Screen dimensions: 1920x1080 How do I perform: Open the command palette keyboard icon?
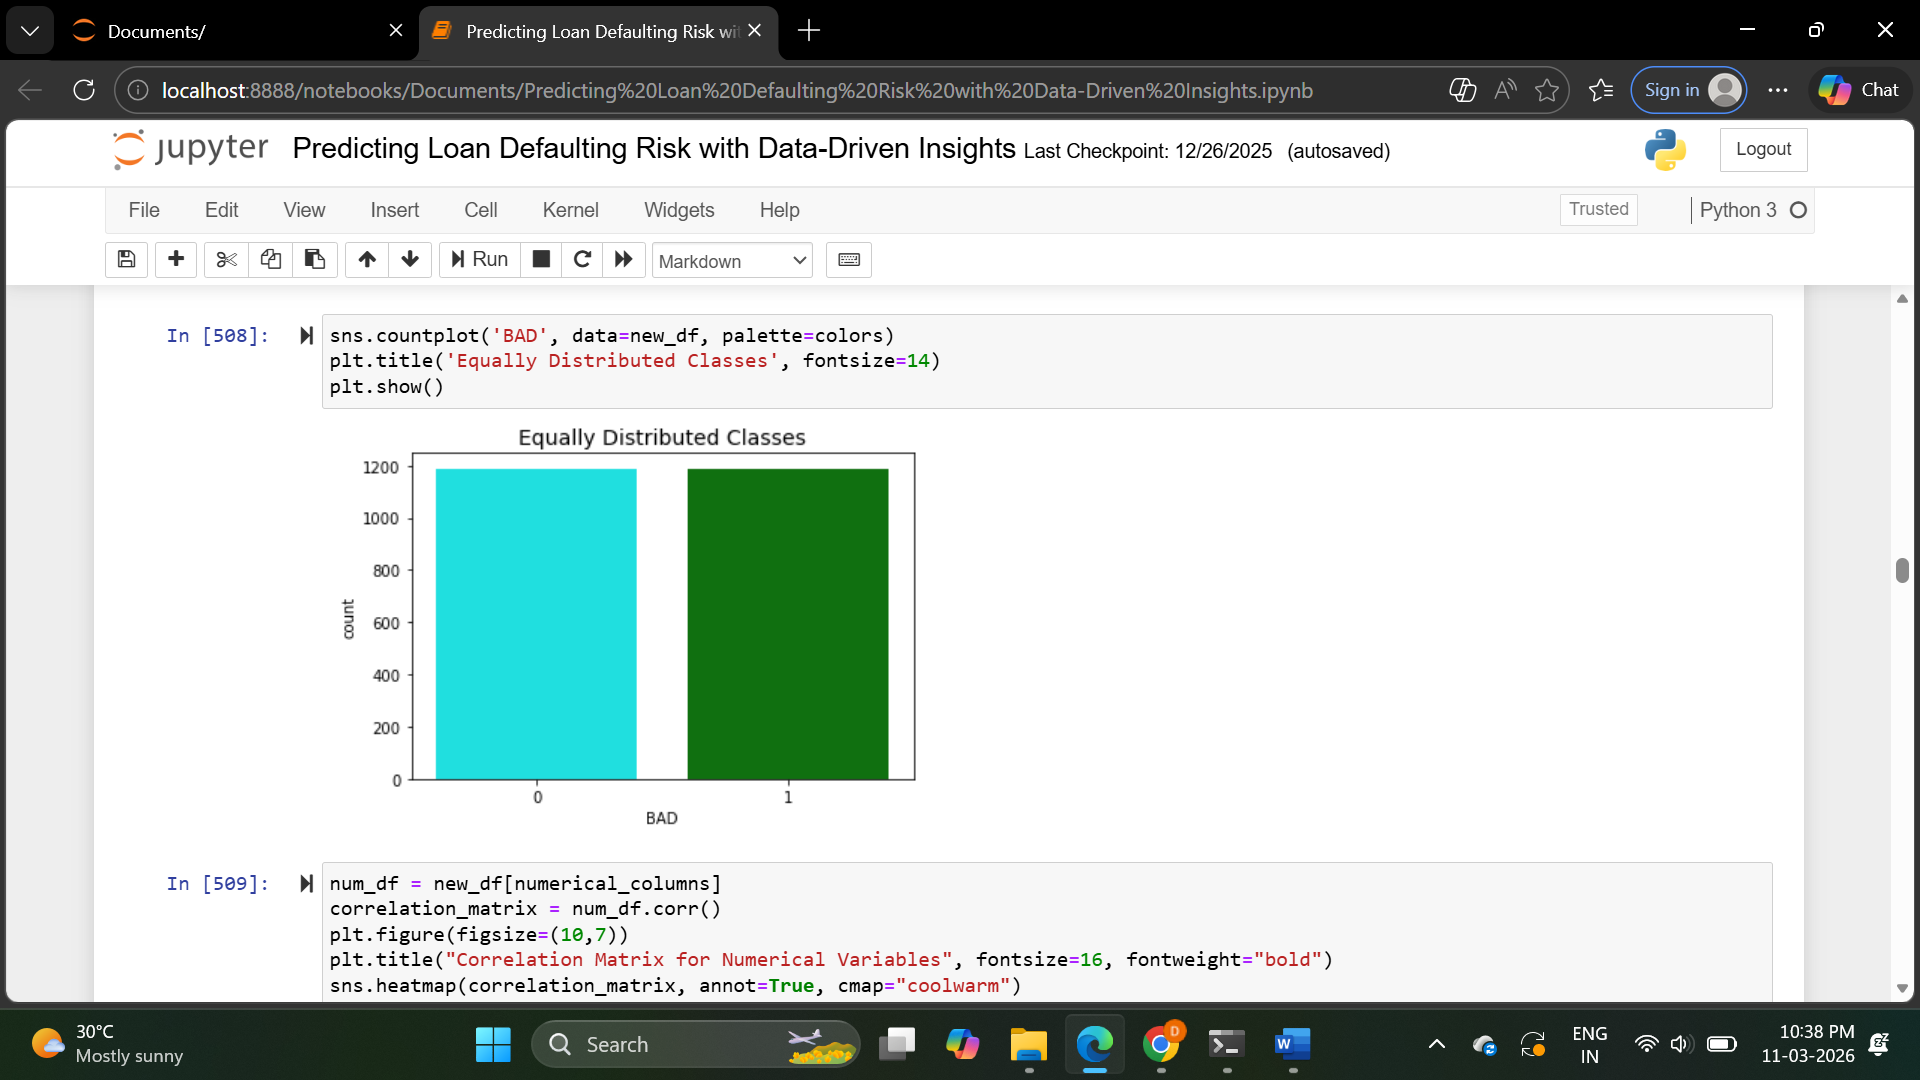[849, 260]
